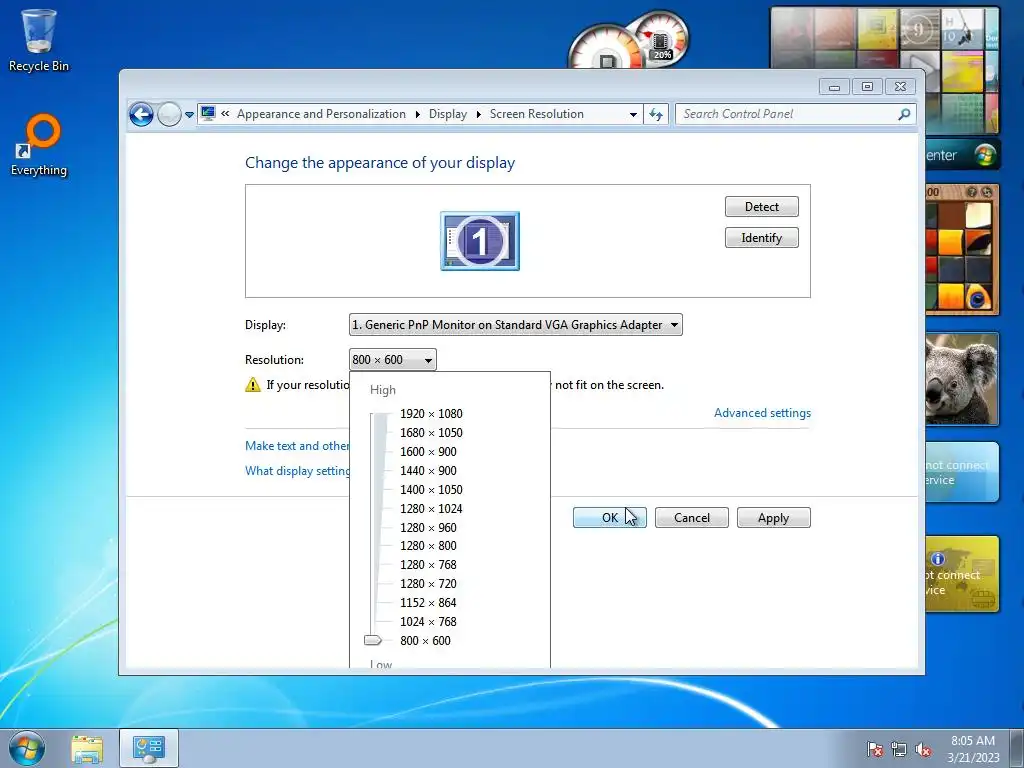Click the Media Center gadget
1024x768 pixels.
961,155
